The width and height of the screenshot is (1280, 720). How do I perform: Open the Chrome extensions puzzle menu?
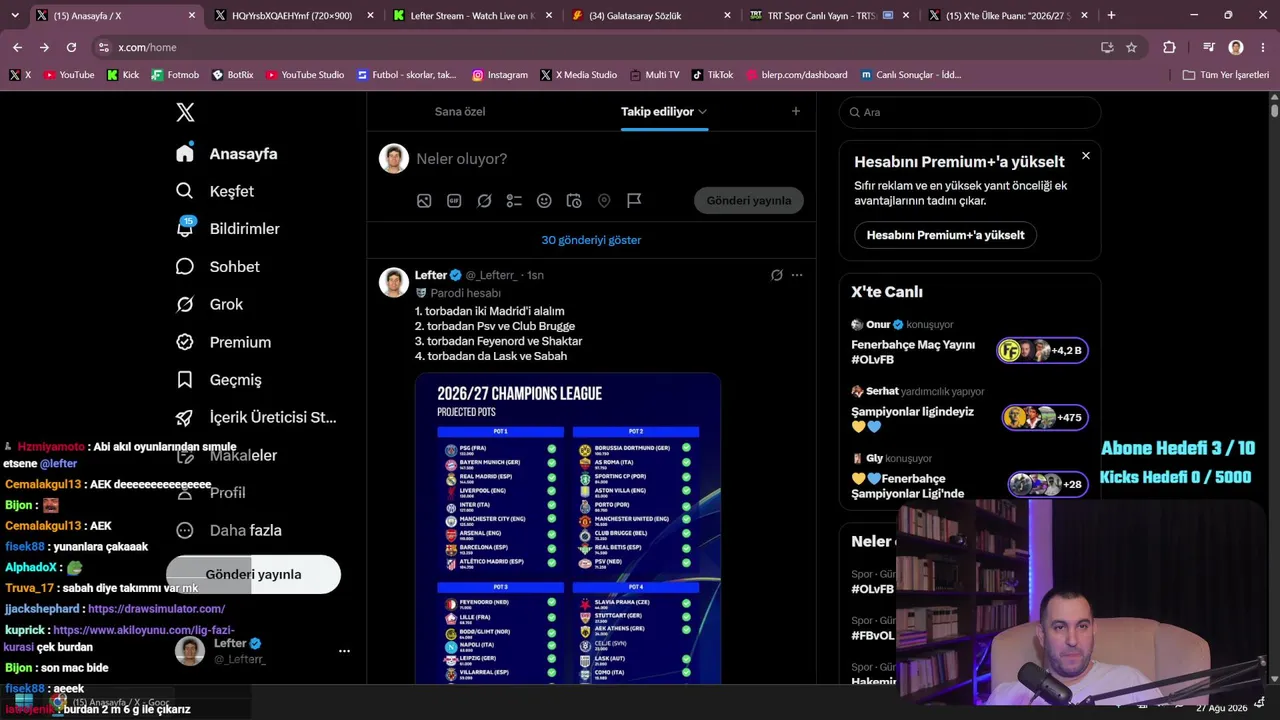pos(1169,47)
